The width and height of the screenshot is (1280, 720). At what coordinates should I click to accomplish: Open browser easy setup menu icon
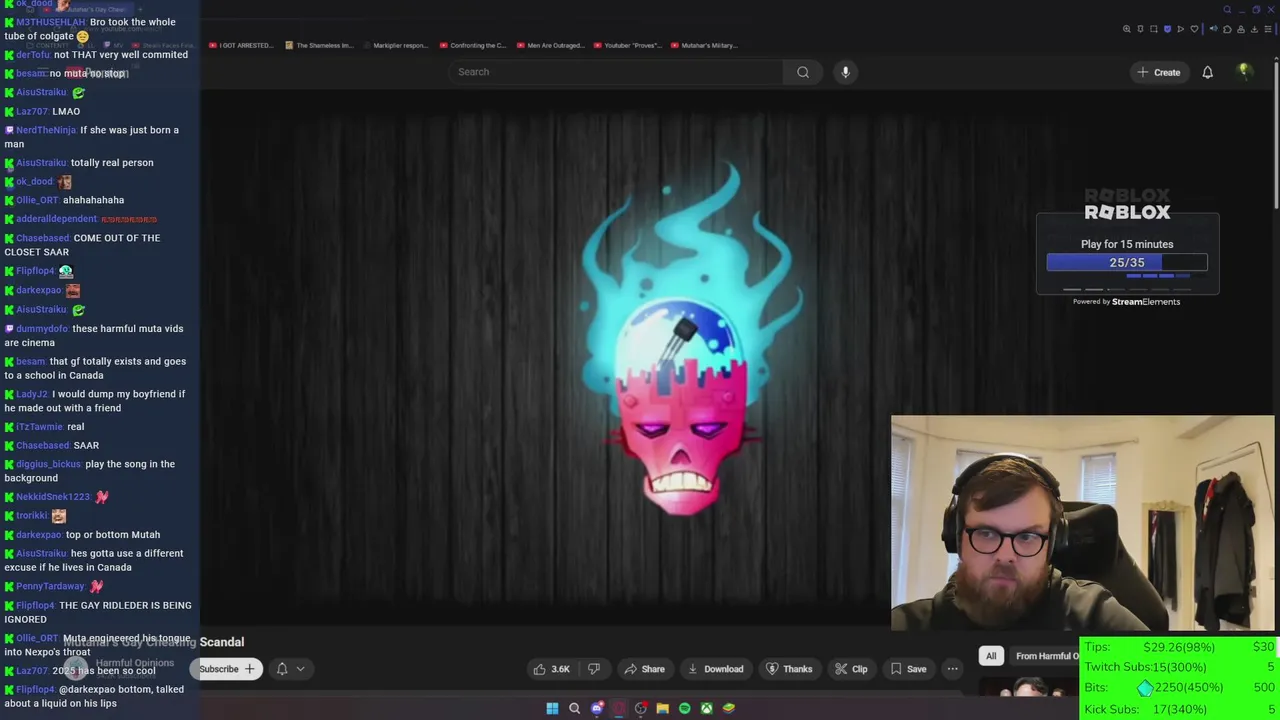click(1268, 29)
